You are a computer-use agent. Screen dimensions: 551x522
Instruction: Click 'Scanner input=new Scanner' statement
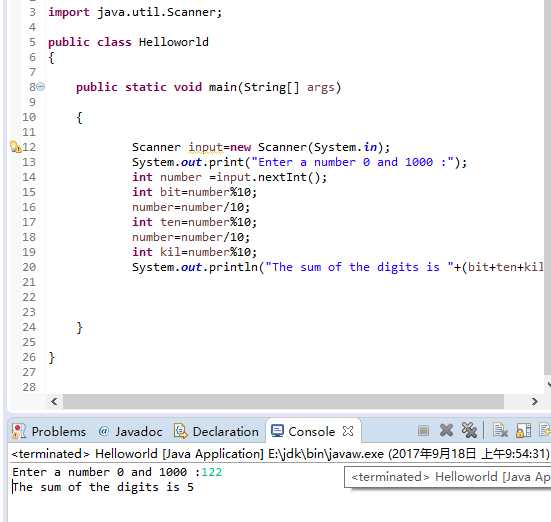coord(261,147)
